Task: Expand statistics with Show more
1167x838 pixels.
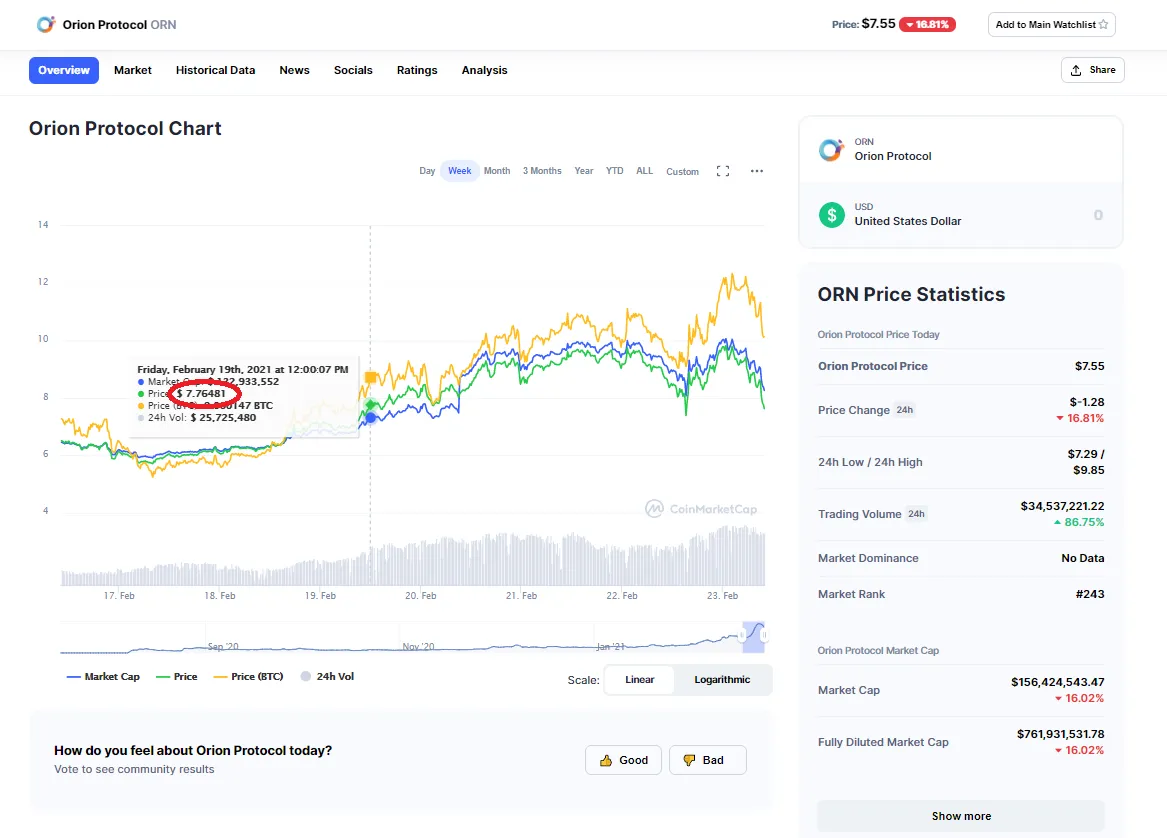Action: click(961, 816)
